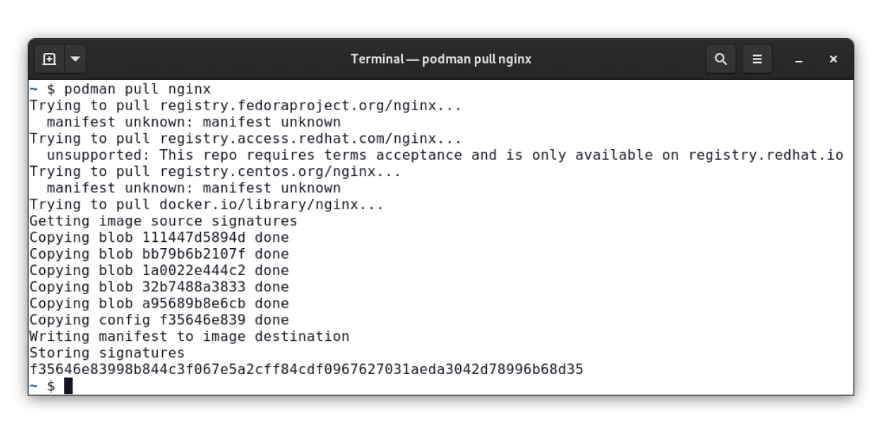Close the terminal window
Image resolution: width=883 pixels, height=442 pixels.
point(833,59)
